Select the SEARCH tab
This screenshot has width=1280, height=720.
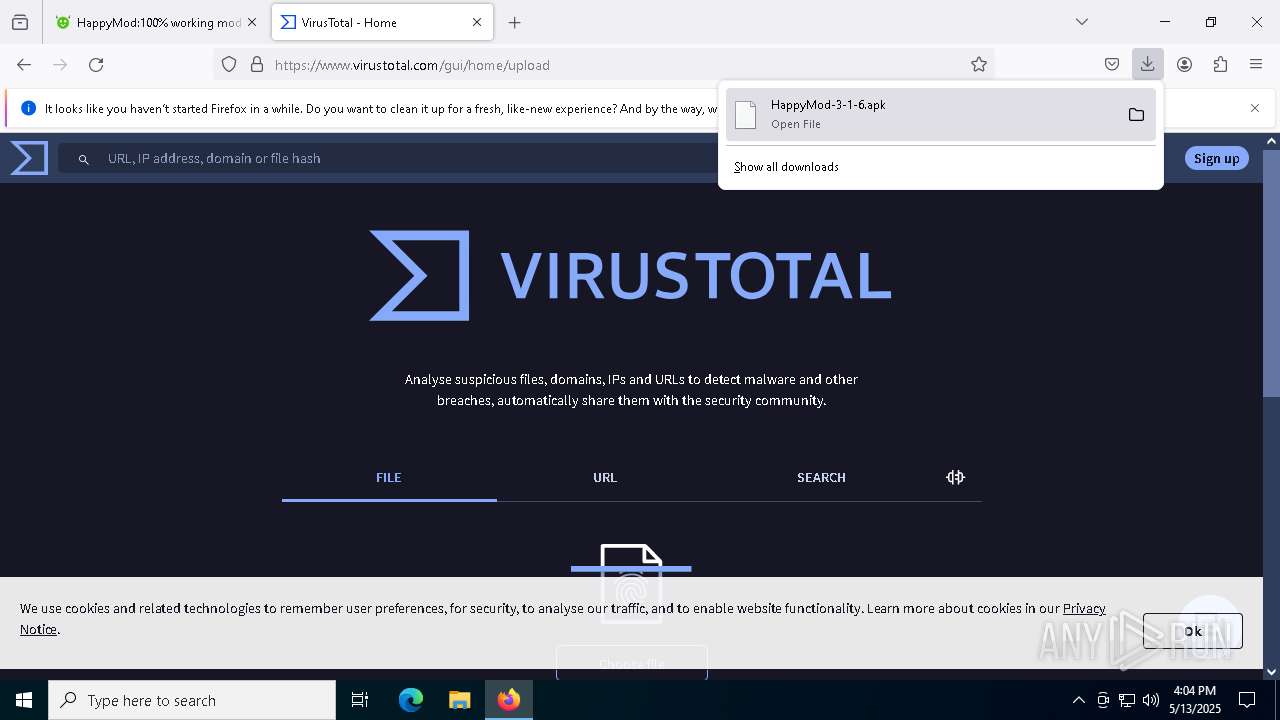[x=821, y=478]
